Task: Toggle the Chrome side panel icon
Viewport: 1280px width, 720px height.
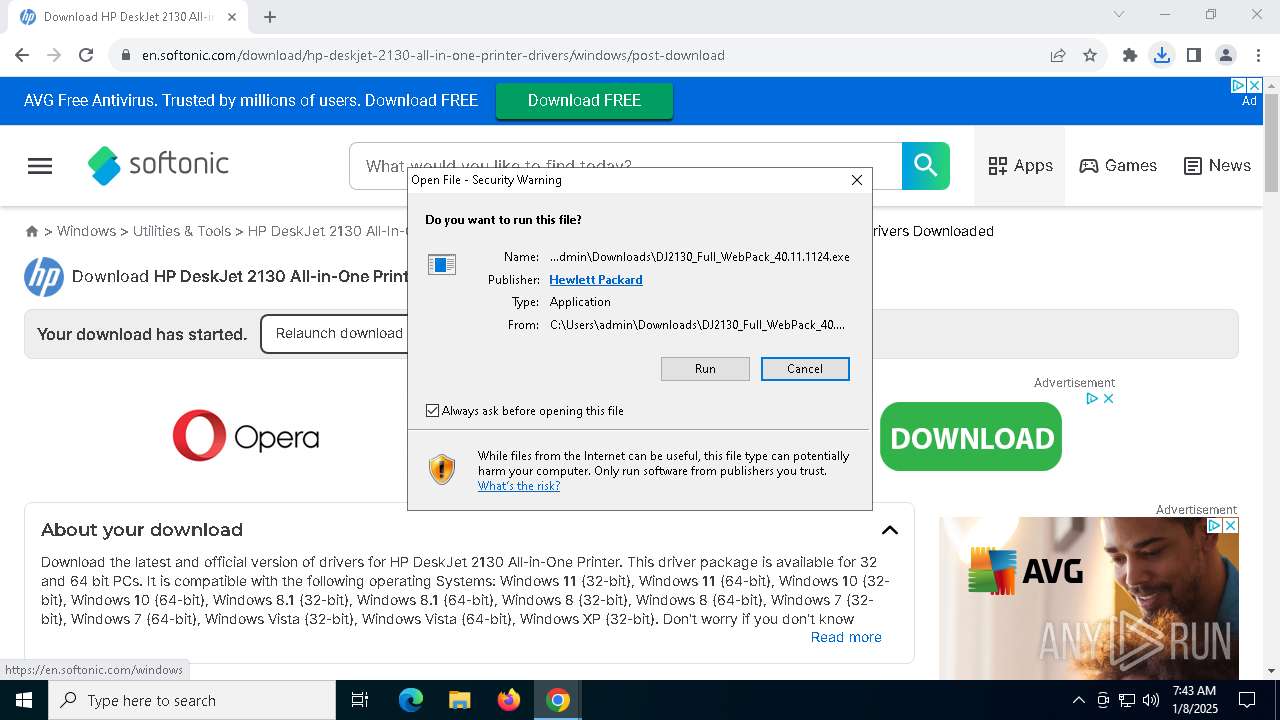Action: [x=1194, y=55]
